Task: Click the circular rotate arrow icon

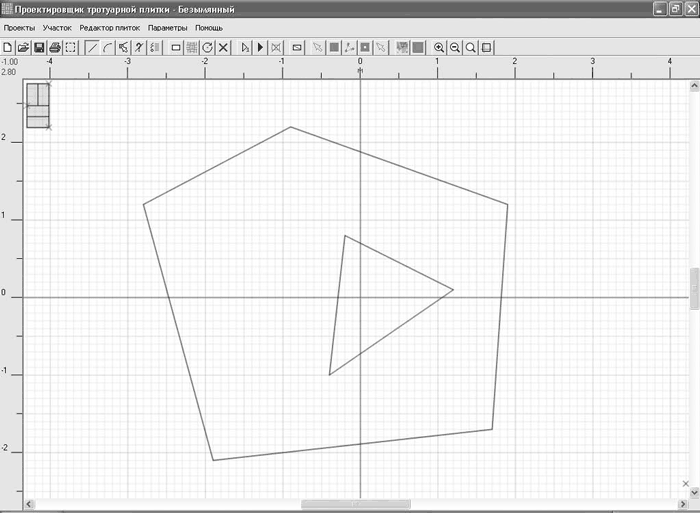Action: (207, 47)
